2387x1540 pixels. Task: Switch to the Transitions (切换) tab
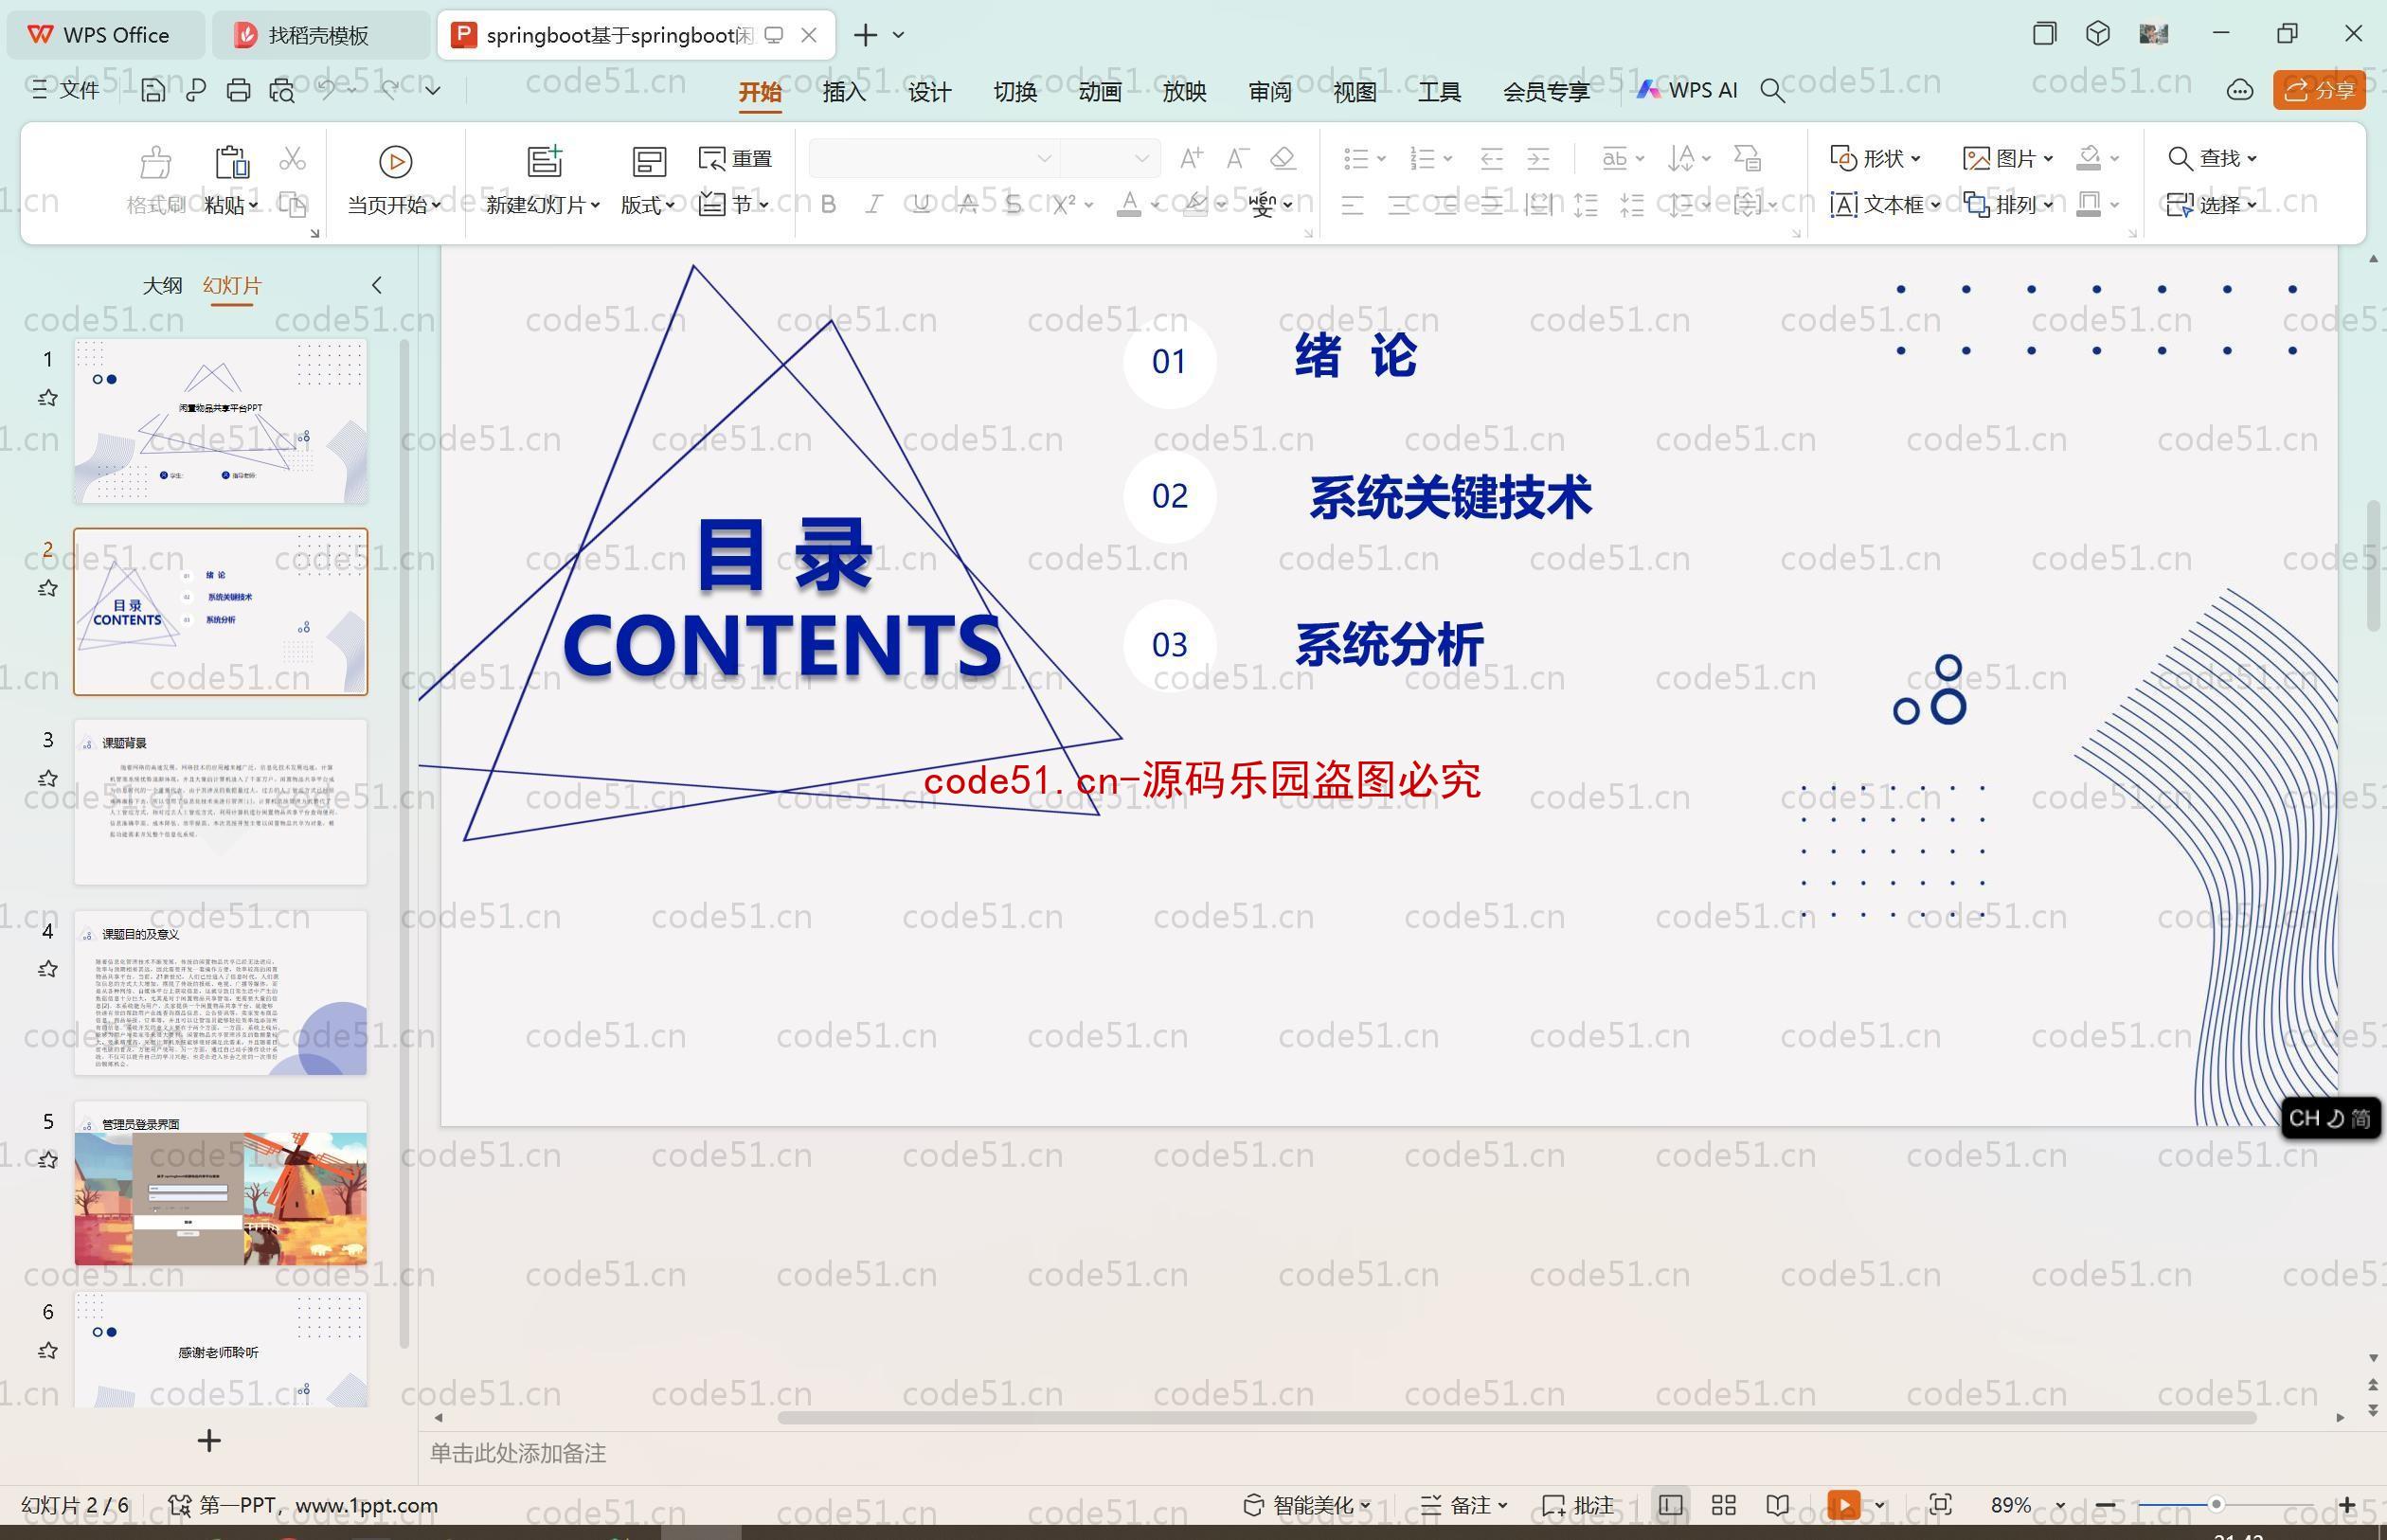coord(1015,92)
